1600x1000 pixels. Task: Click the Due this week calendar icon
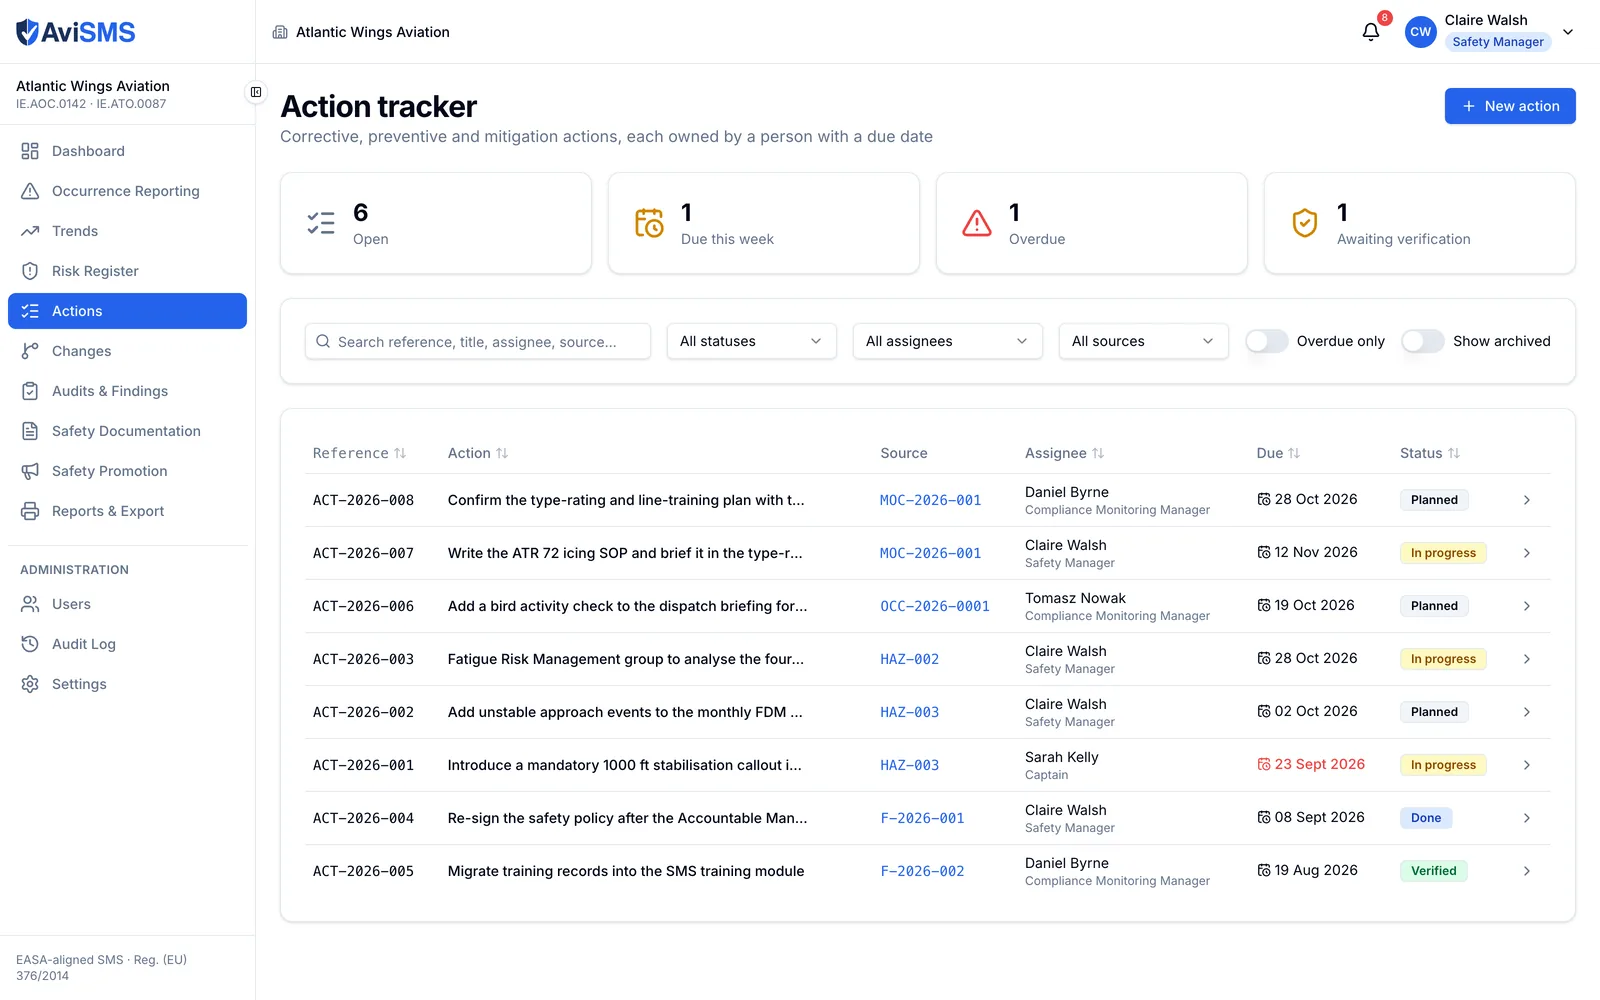pyautogui.click(x=649, y=223)
